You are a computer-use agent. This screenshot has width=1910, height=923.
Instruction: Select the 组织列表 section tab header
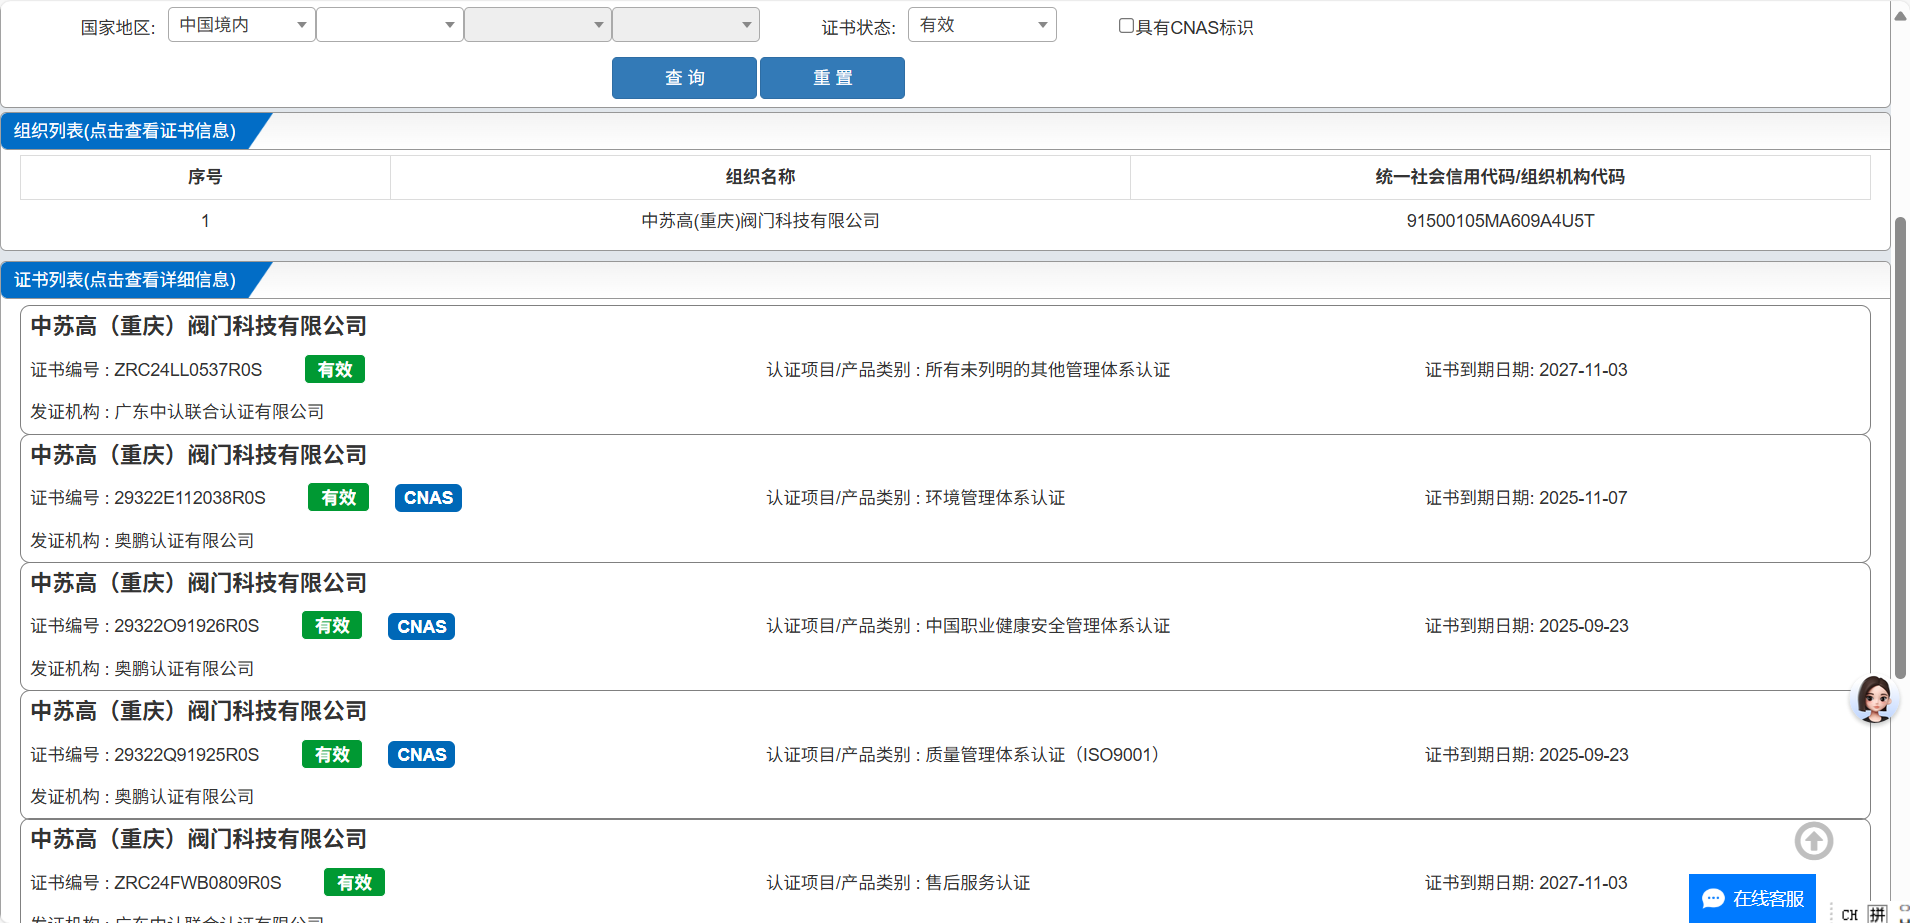click(x=126, y=131)
